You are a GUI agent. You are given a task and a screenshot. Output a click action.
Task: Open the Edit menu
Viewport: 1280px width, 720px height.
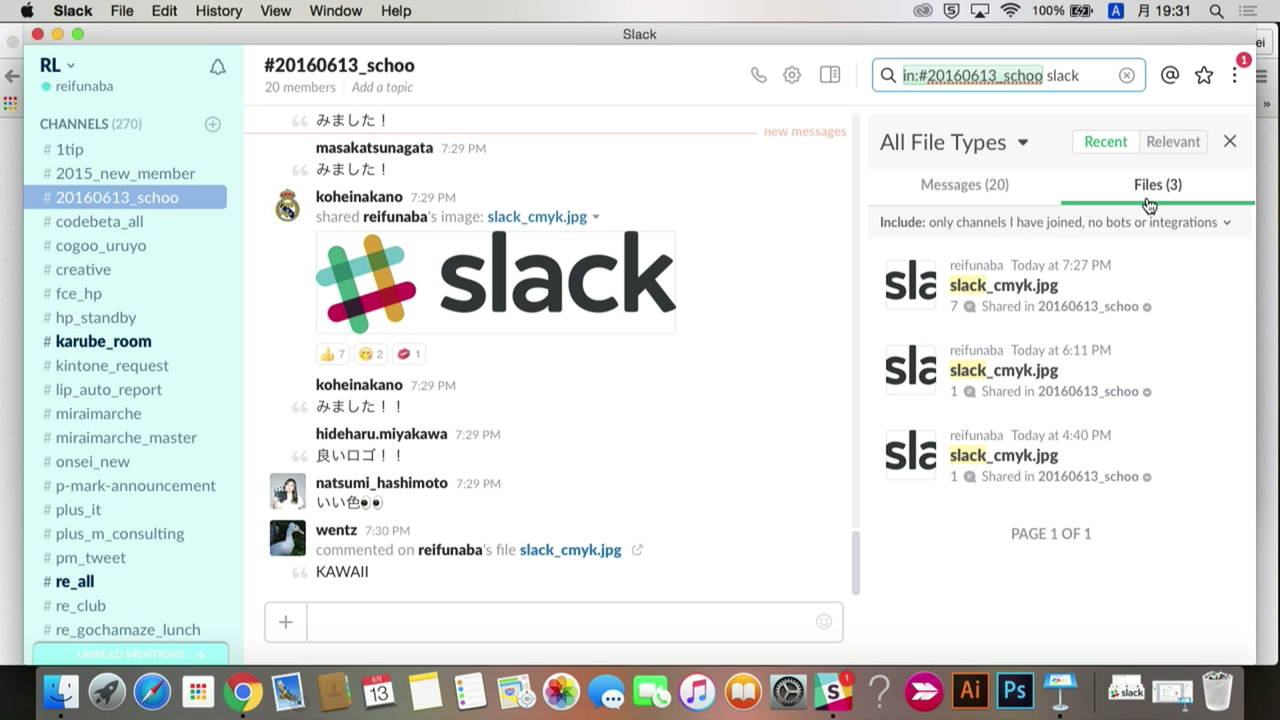click(164, 11)
